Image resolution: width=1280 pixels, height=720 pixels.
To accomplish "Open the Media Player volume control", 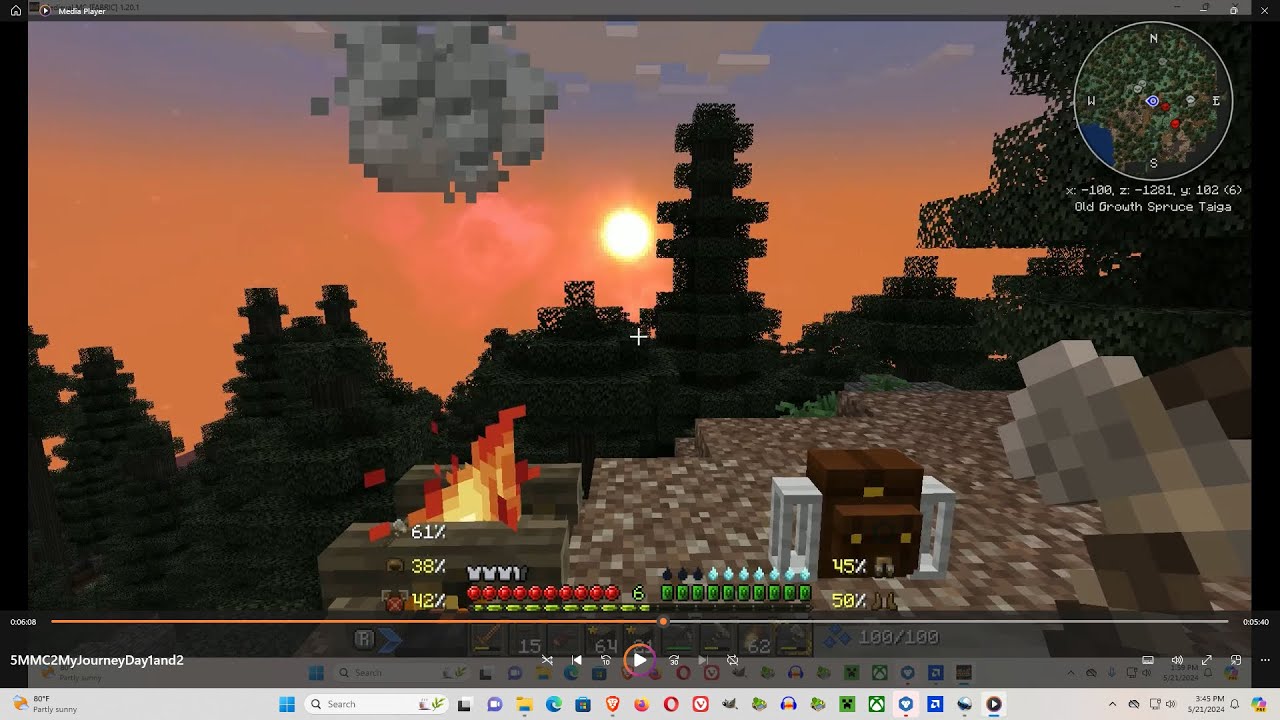I will 1177,660.
